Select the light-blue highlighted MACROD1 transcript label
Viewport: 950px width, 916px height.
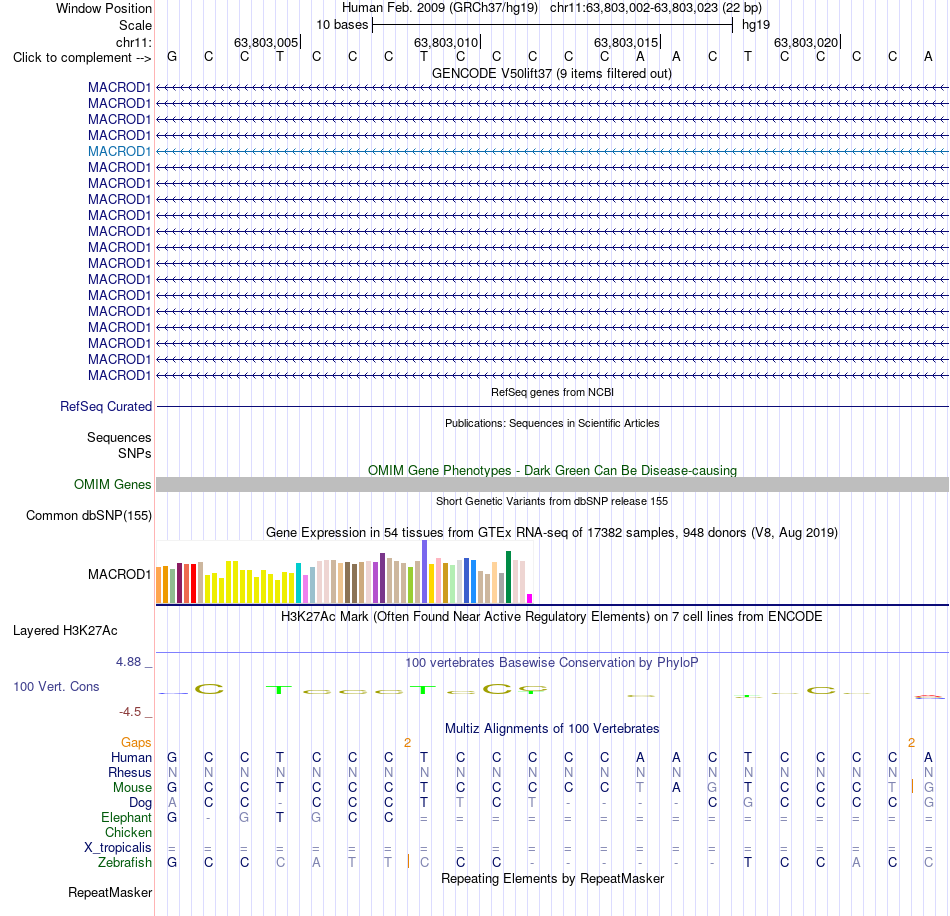click(119, 151)
